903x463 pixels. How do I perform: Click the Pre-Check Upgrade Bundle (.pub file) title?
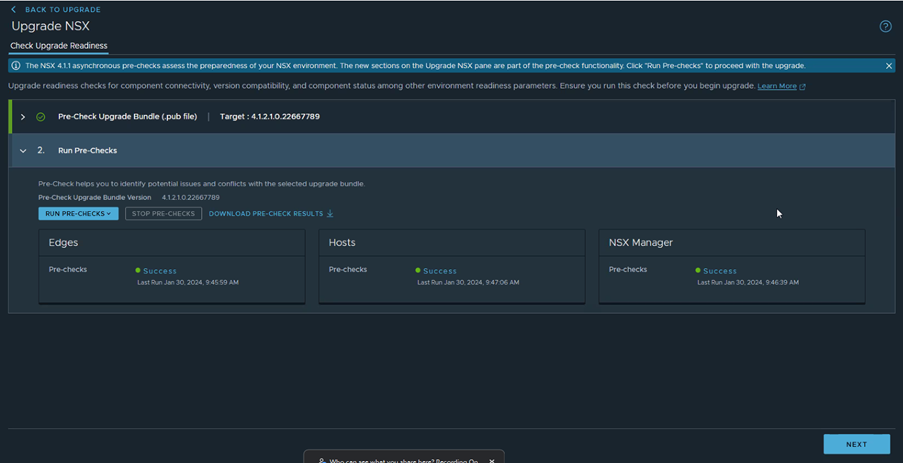(x=127, y=116)
